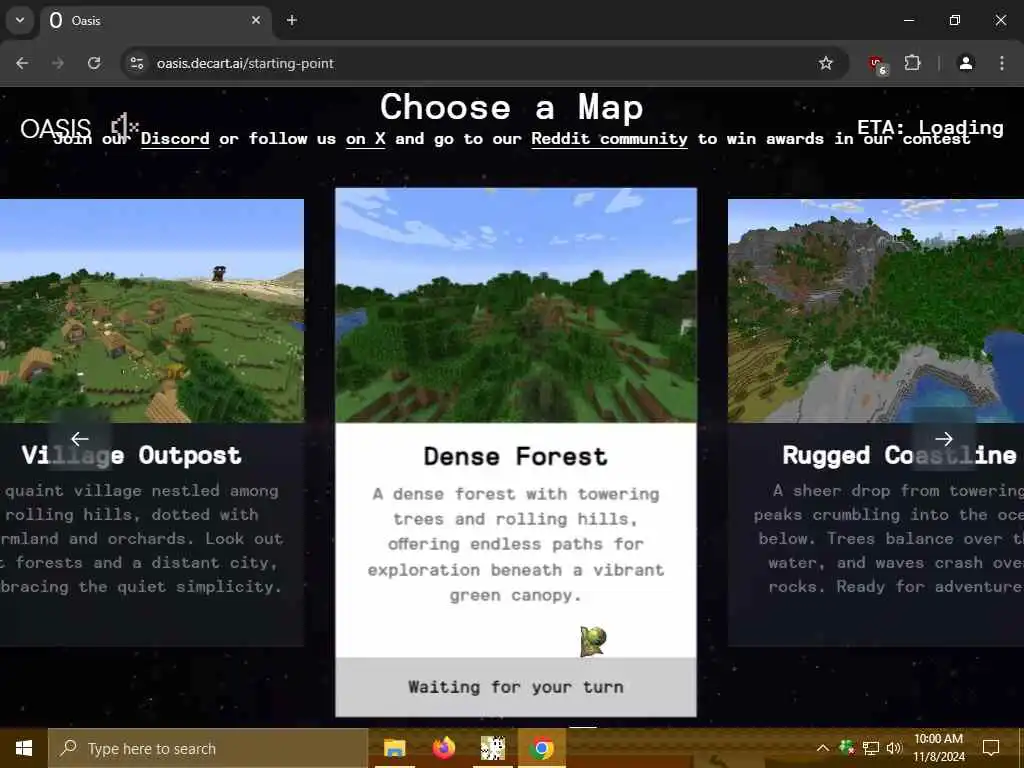The image size is (1024, 768).
Task: Open the Extensions puzzle icon
Action: [912, 63]
